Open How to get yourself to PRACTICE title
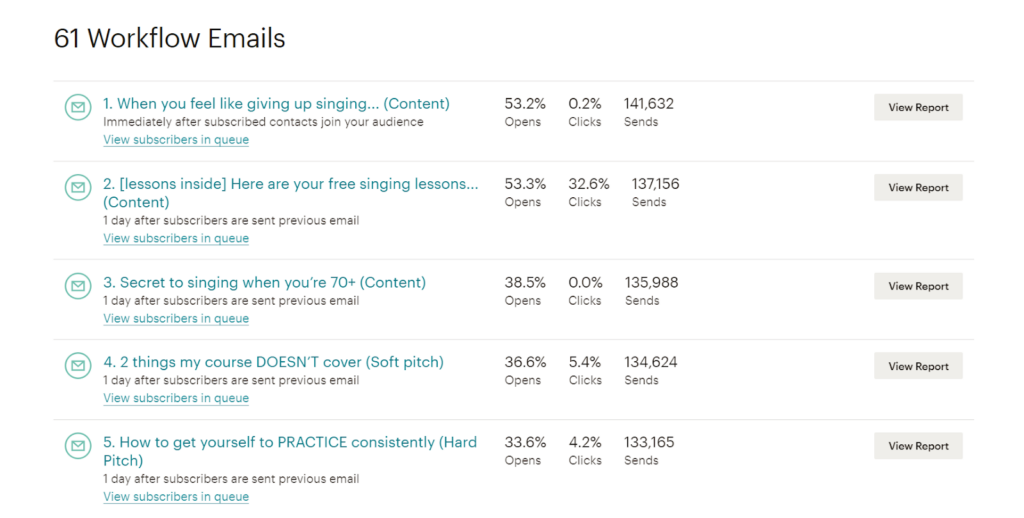The image size is (1024, 518). tap(290, 451)
